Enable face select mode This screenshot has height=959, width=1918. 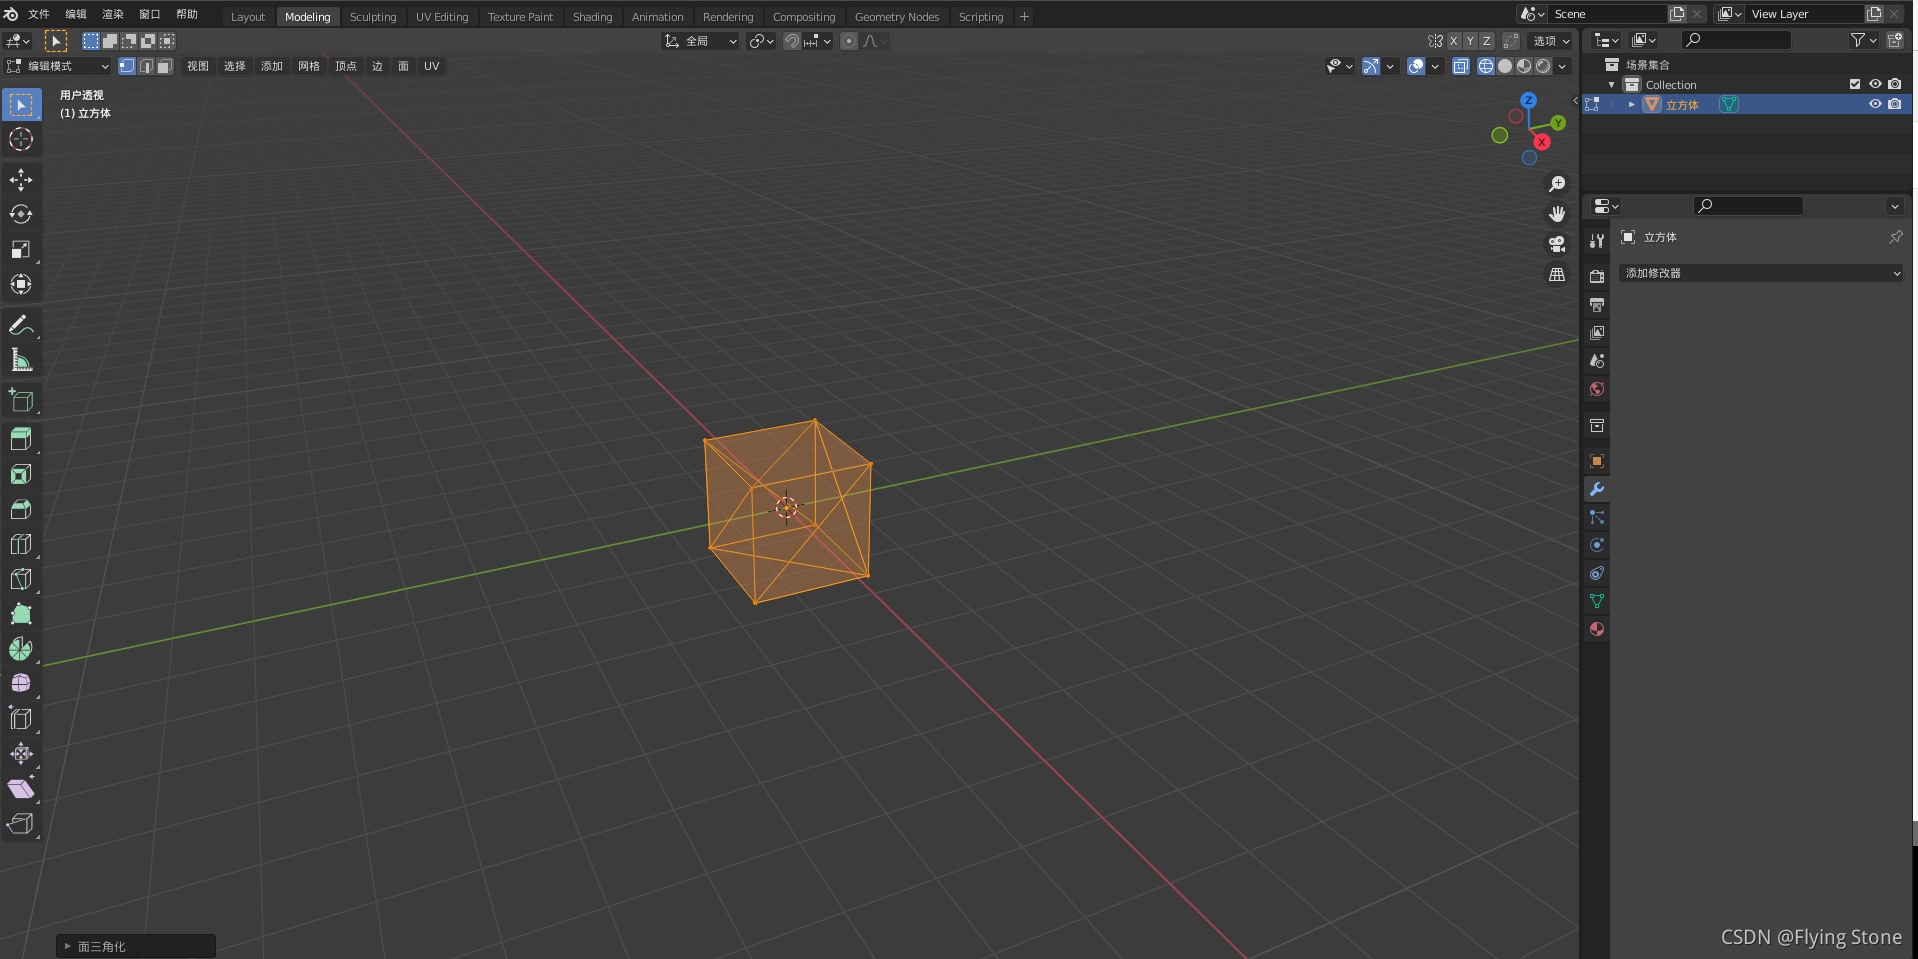[164, 66]
